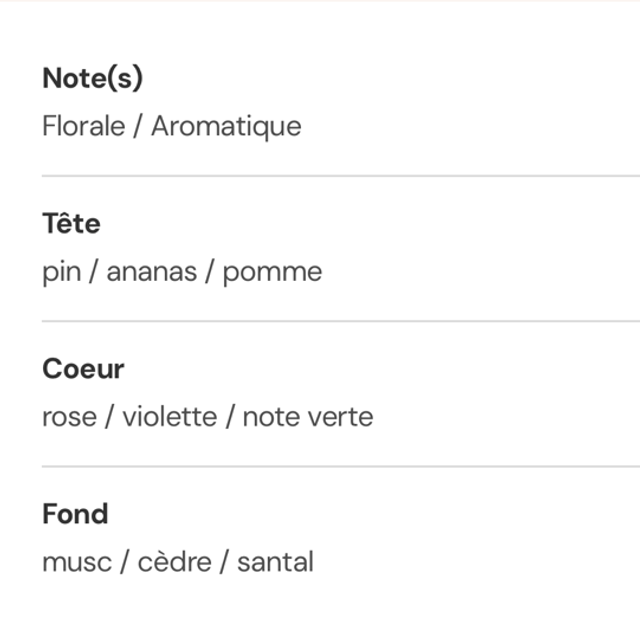Click the Coeur section heading
The image size is (640, 640).
tap(83, 369)
